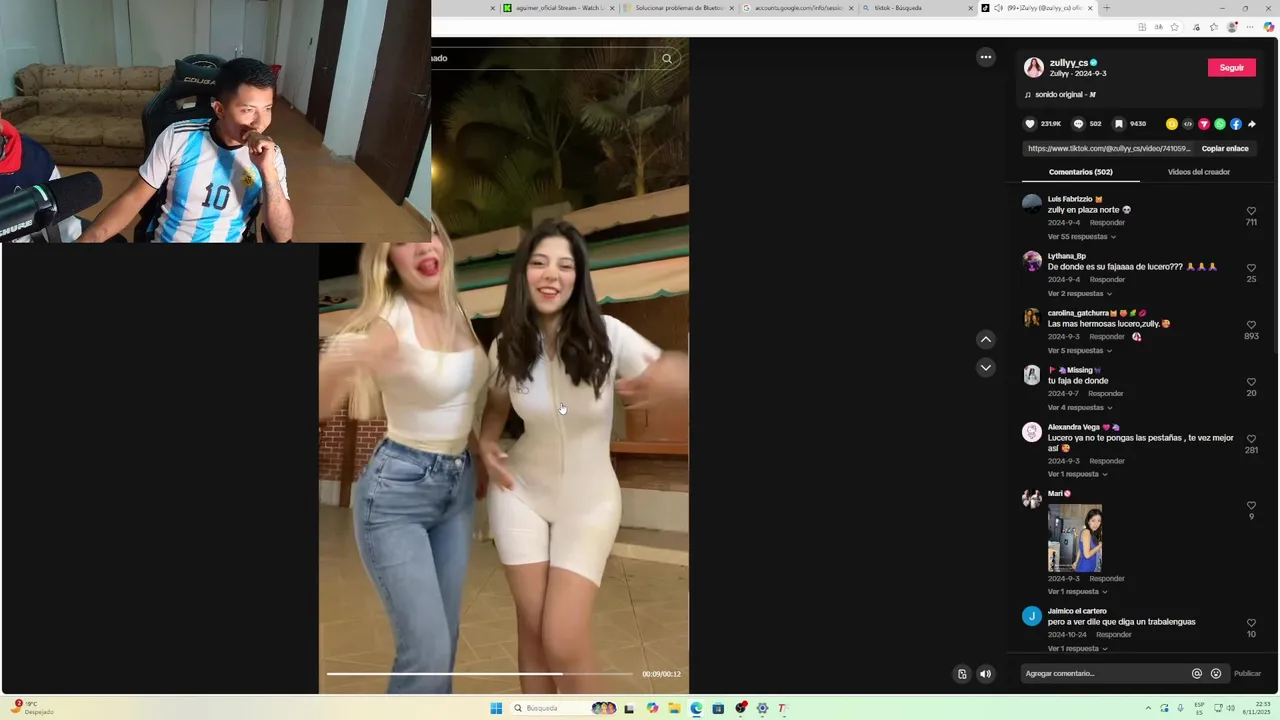Open the weather widget in taskbar
1280x720 pixels.
[x=32, y=708]
